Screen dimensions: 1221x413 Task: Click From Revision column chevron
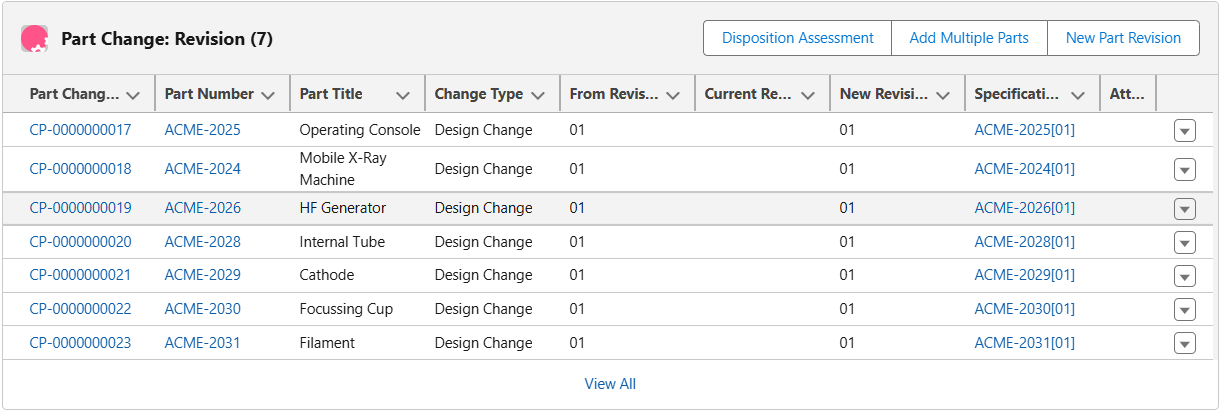[672, 95]
